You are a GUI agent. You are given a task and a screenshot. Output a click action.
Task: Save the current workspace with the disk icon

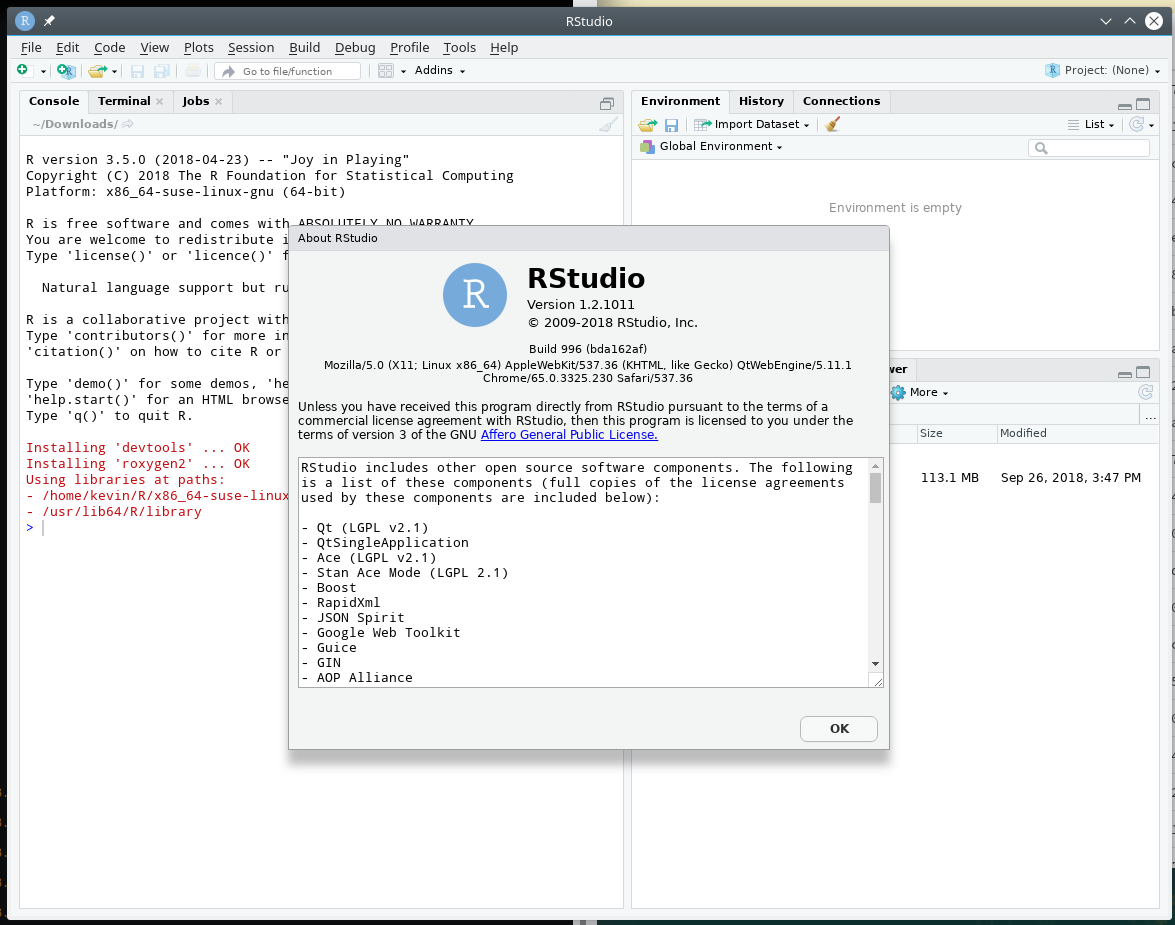point(671,123)
